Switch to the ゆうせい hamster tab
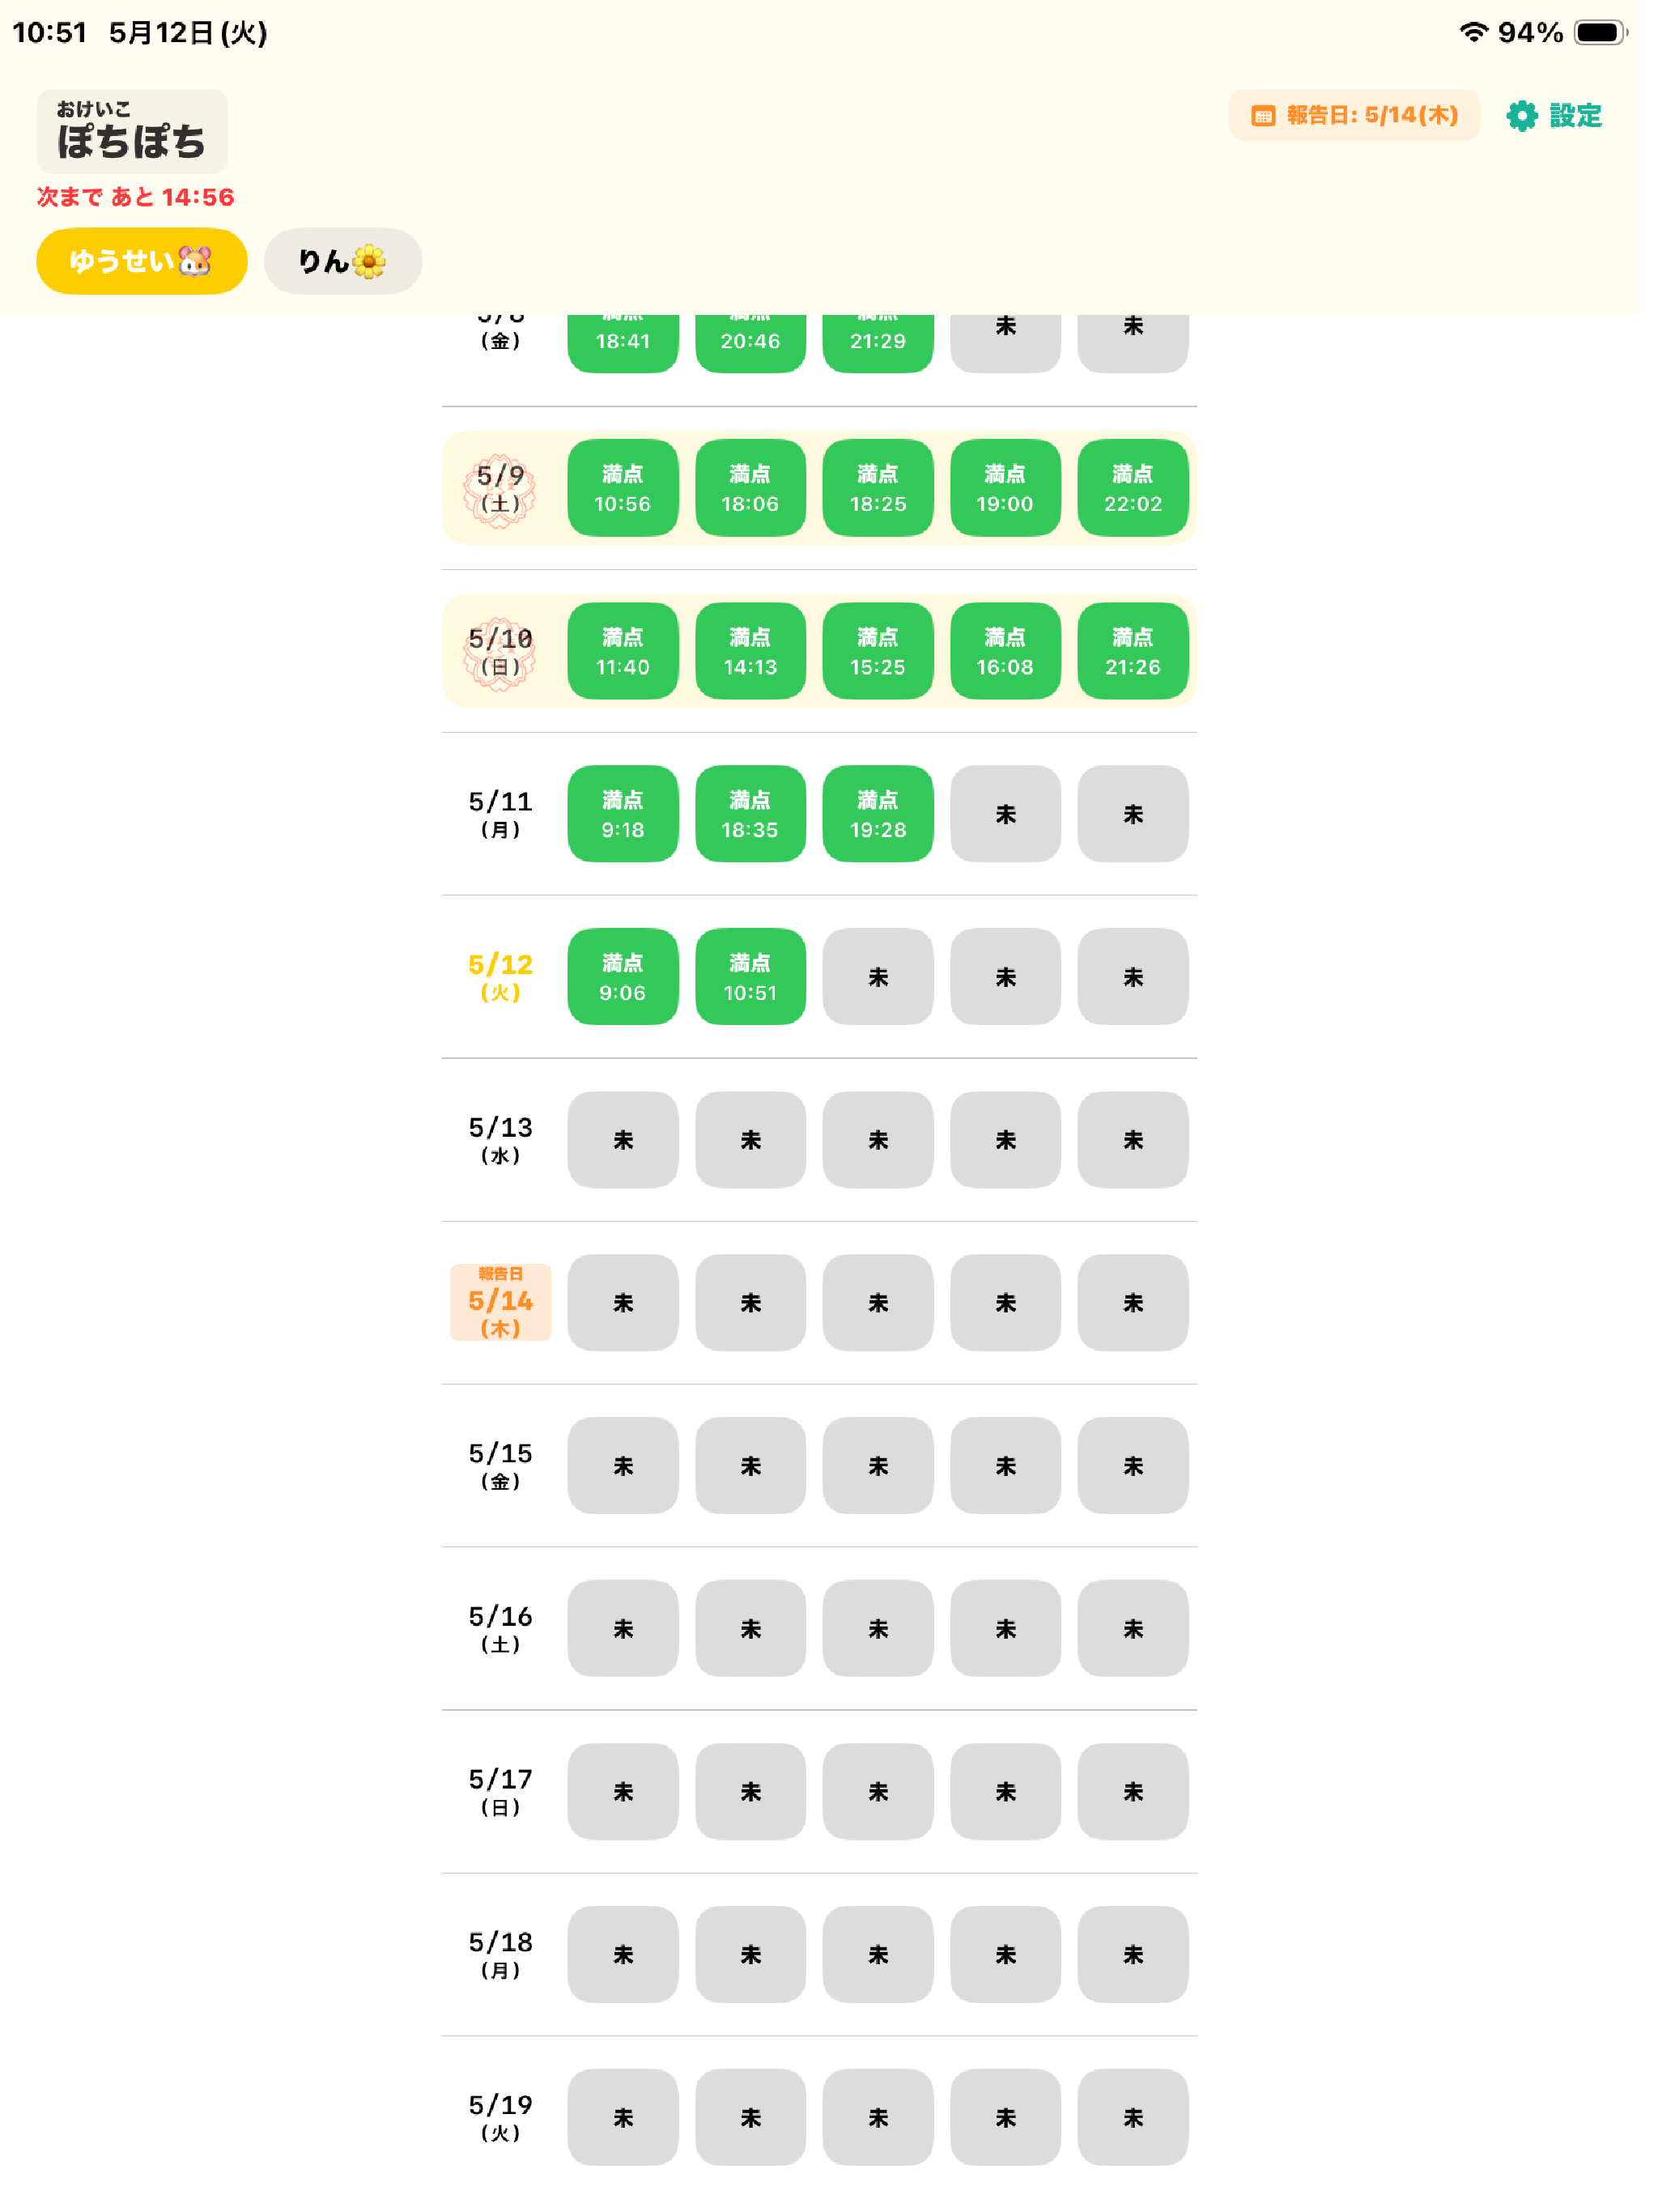Screen dimensions: 1658x2212 pos(142,261)
